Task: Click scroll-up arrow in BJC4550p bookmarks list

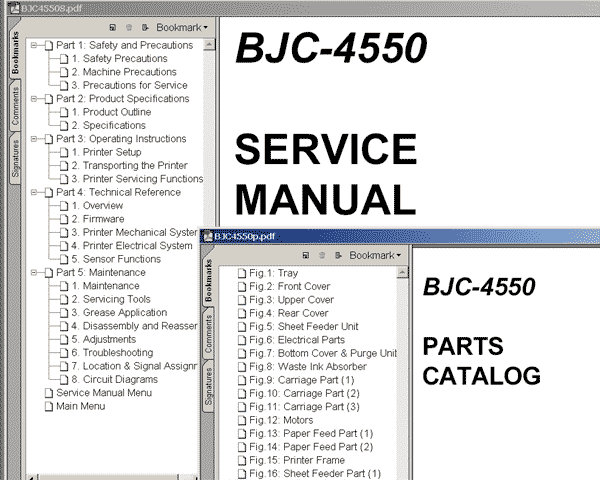Action: click(402, 273)
